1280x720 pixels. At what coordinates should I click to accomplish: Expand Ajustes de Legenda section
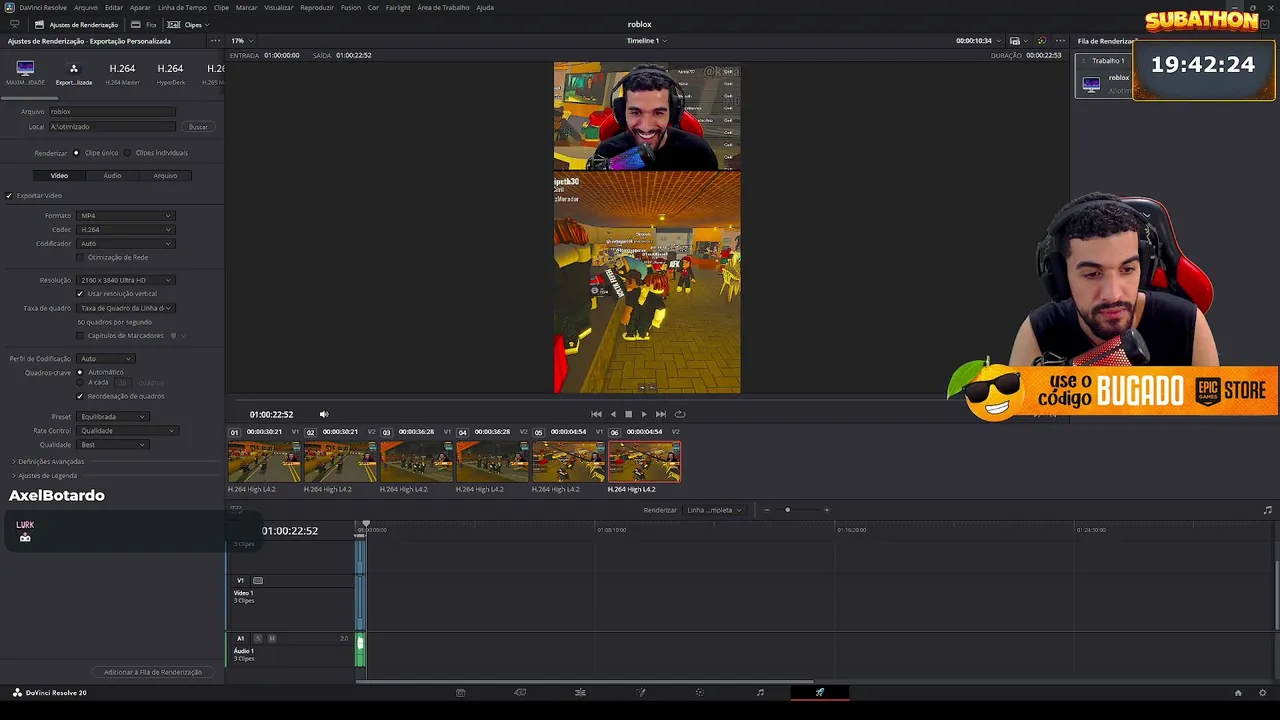(45, 475)
